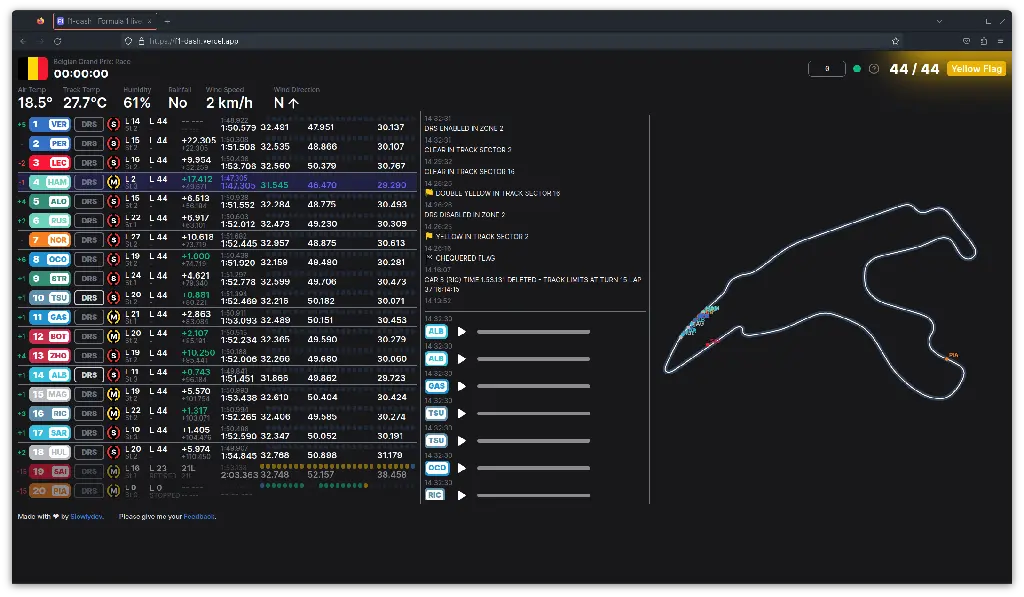
Task: Click soft tyre icon in HUL row
Action: click(114, 452)
